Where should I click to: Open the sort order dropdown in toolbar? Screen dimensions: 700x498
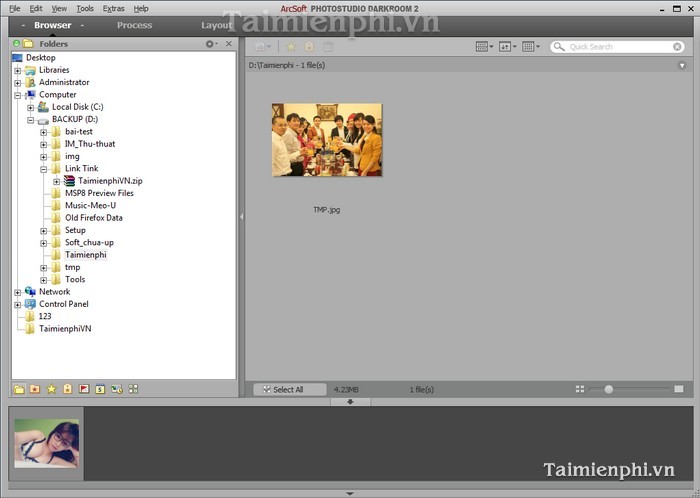click(506, 47)
